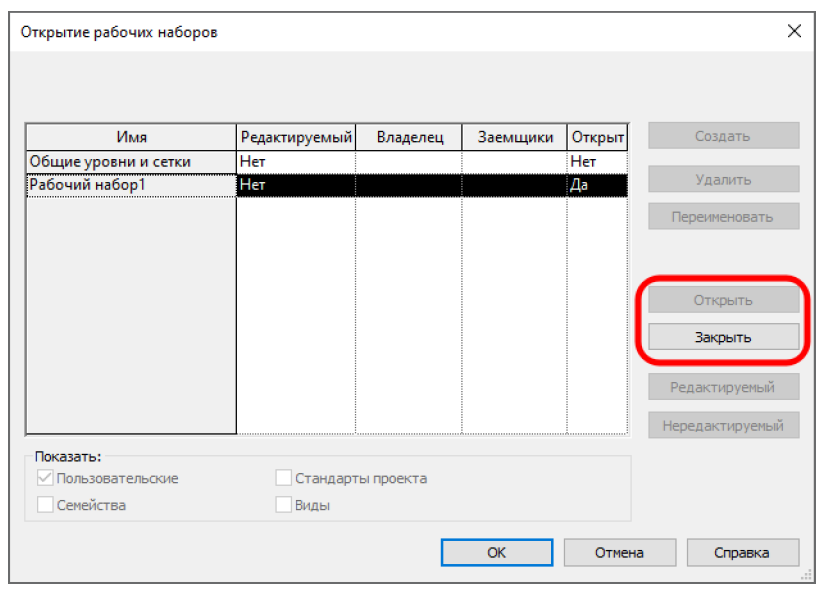Enable the Стандарты проекта checkbox

[x=284, y=478]
